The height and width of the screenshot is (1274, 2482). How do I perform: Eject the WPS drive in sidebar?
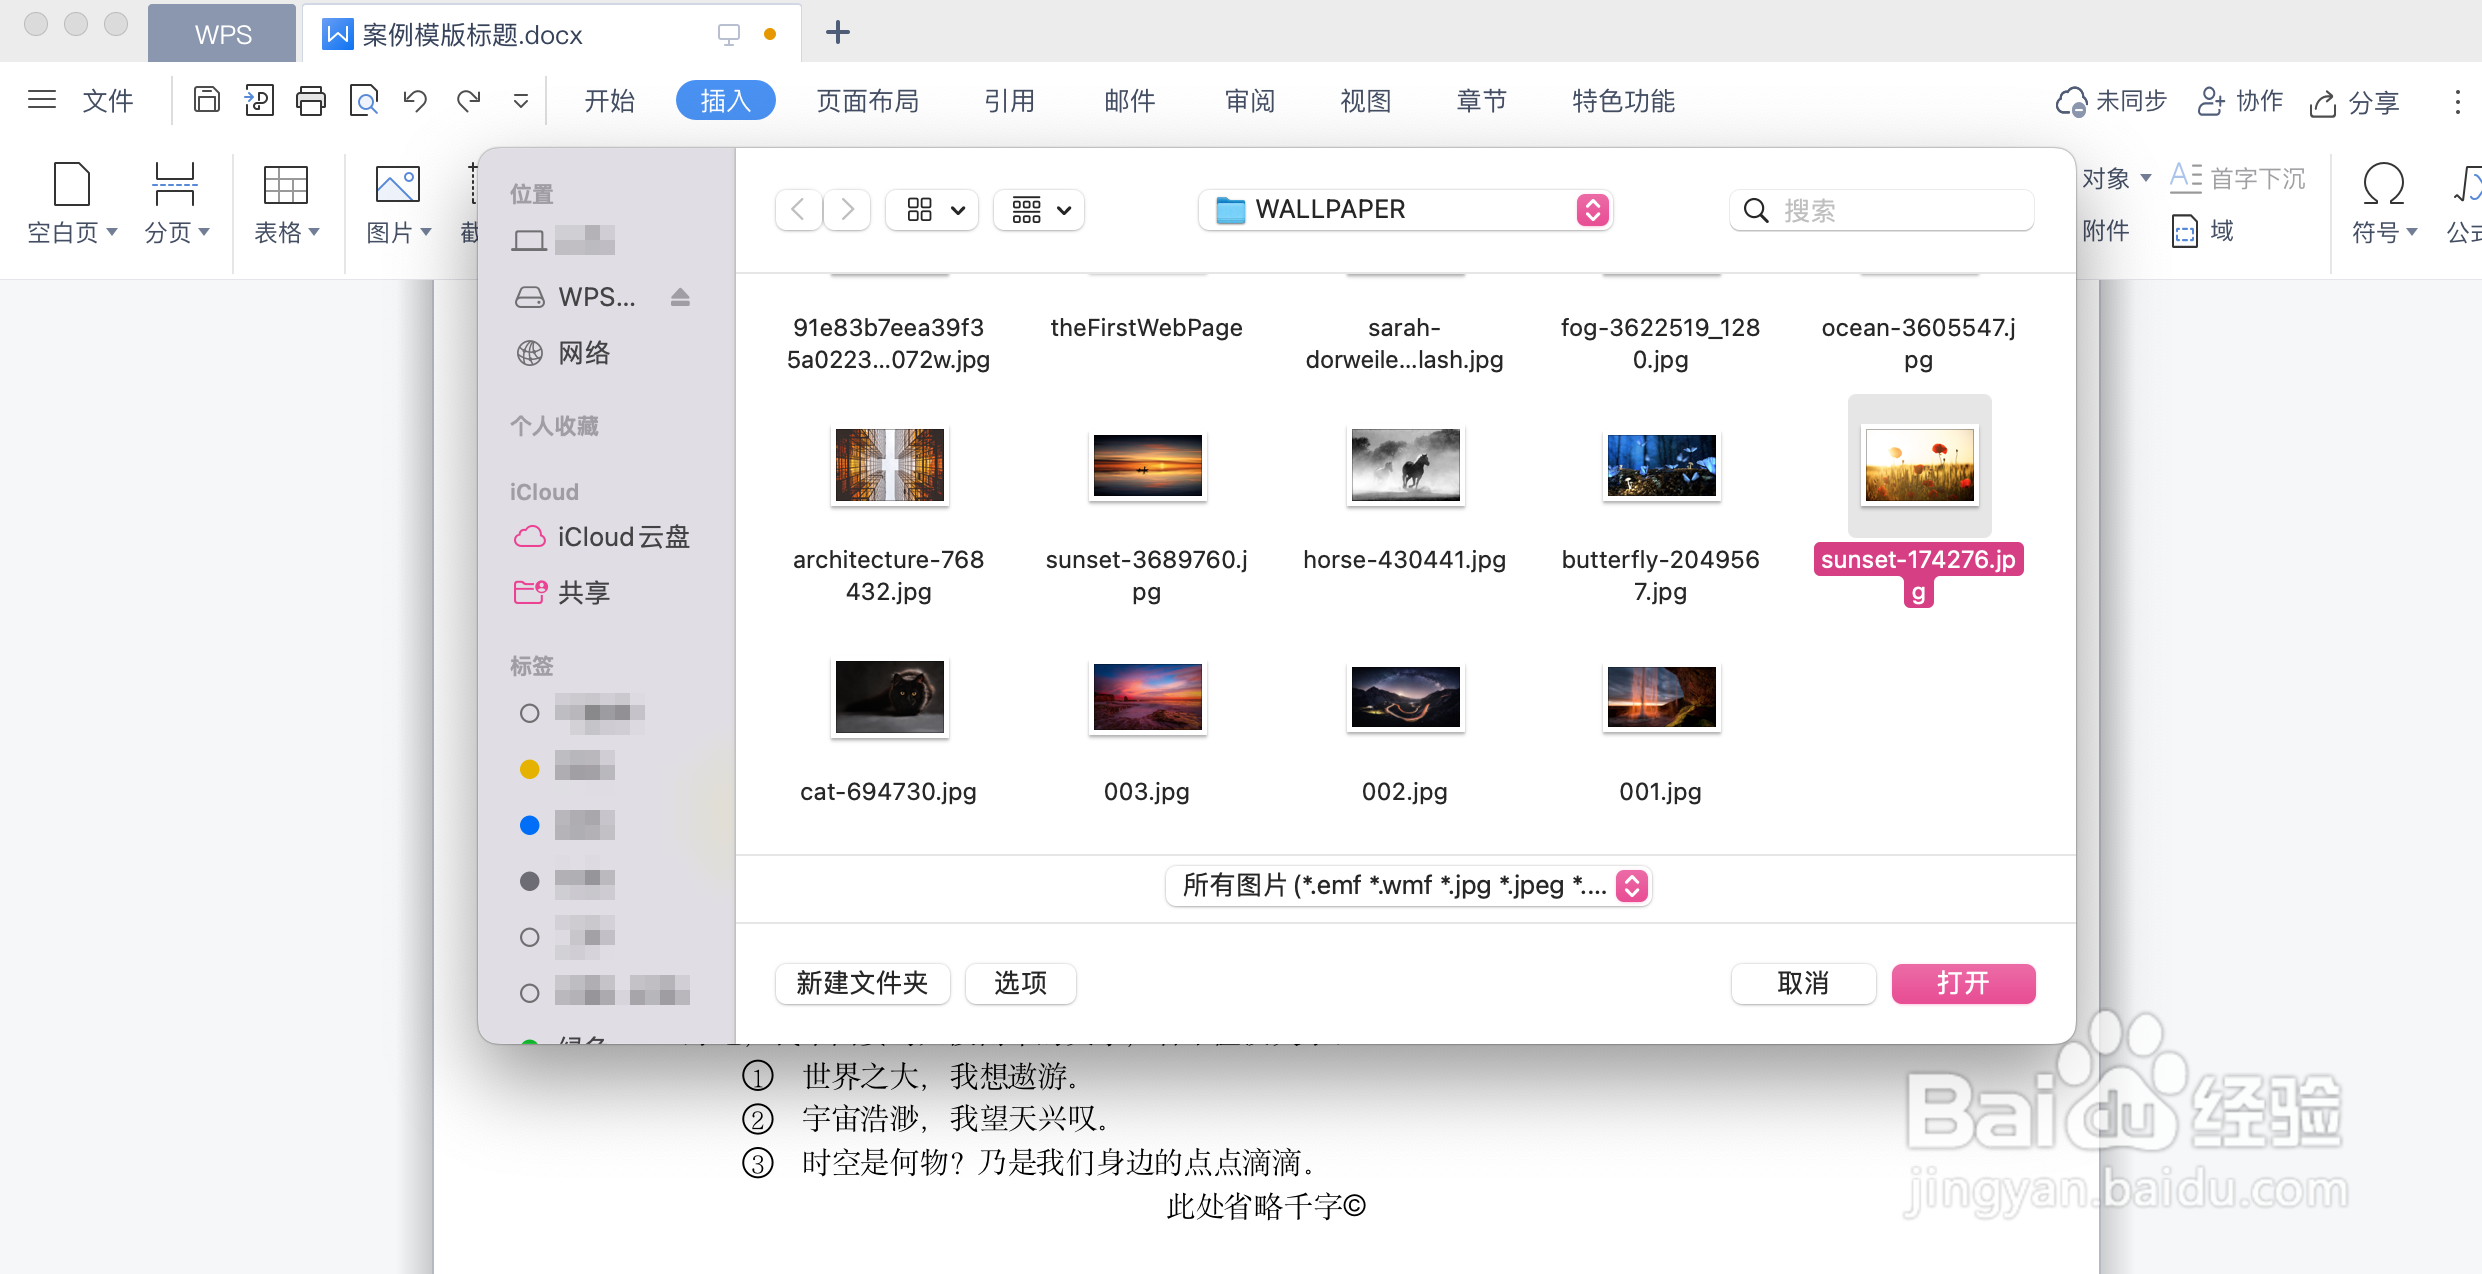tap(680, 297)
